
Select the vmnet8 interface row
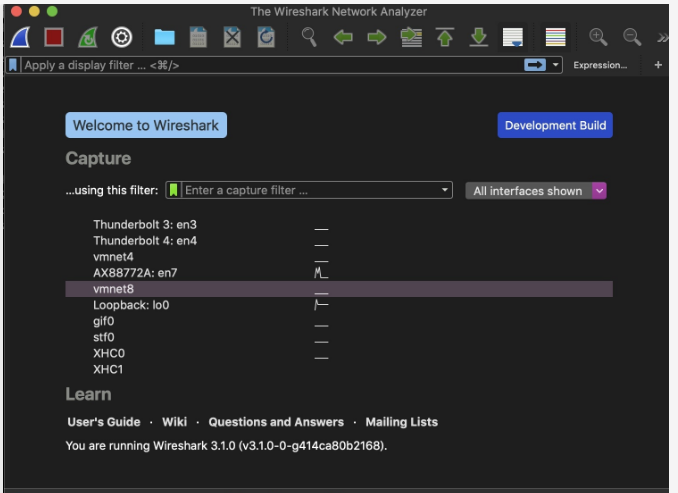point(339,289)
